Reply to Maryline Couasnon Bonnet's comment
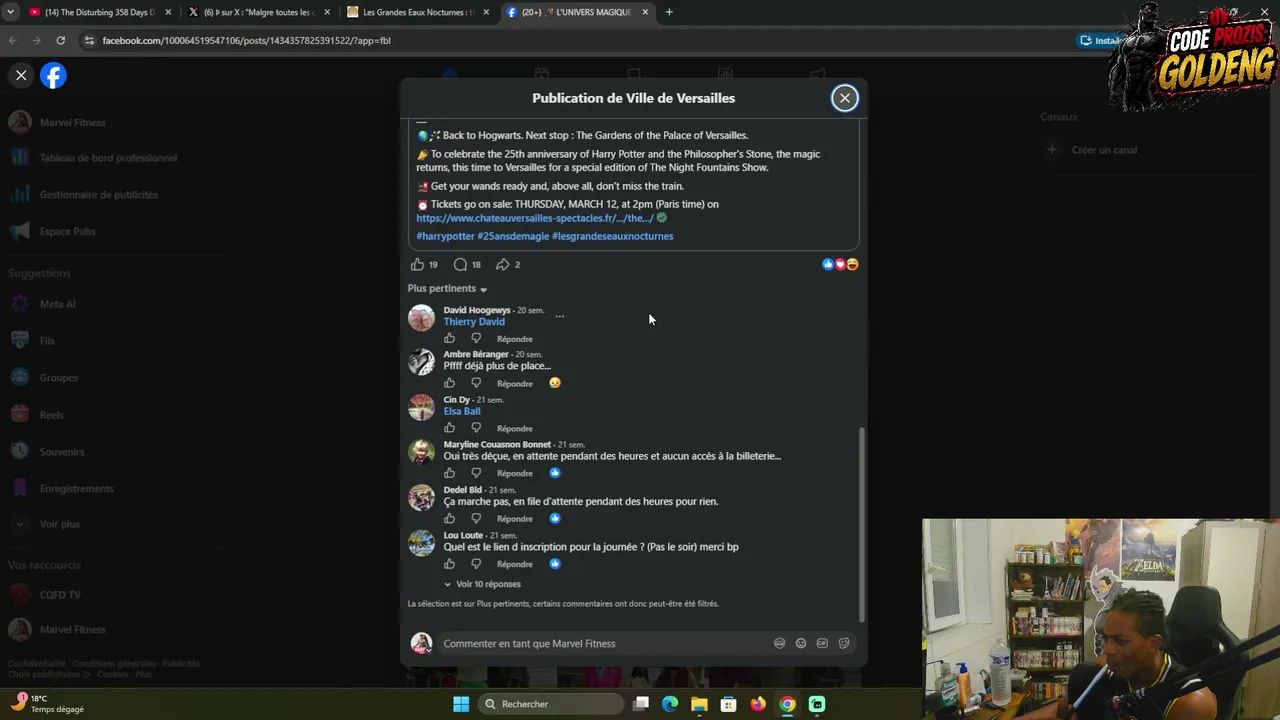 click(x=515, y=474)
